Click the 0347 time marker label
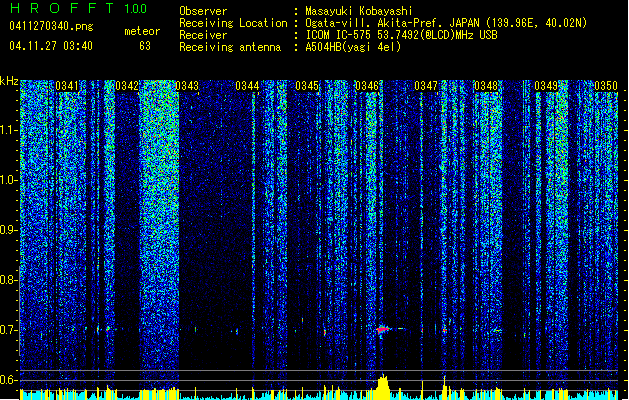Screen dimensions: 629x400 pyautogui.click(x=426, y=86)
